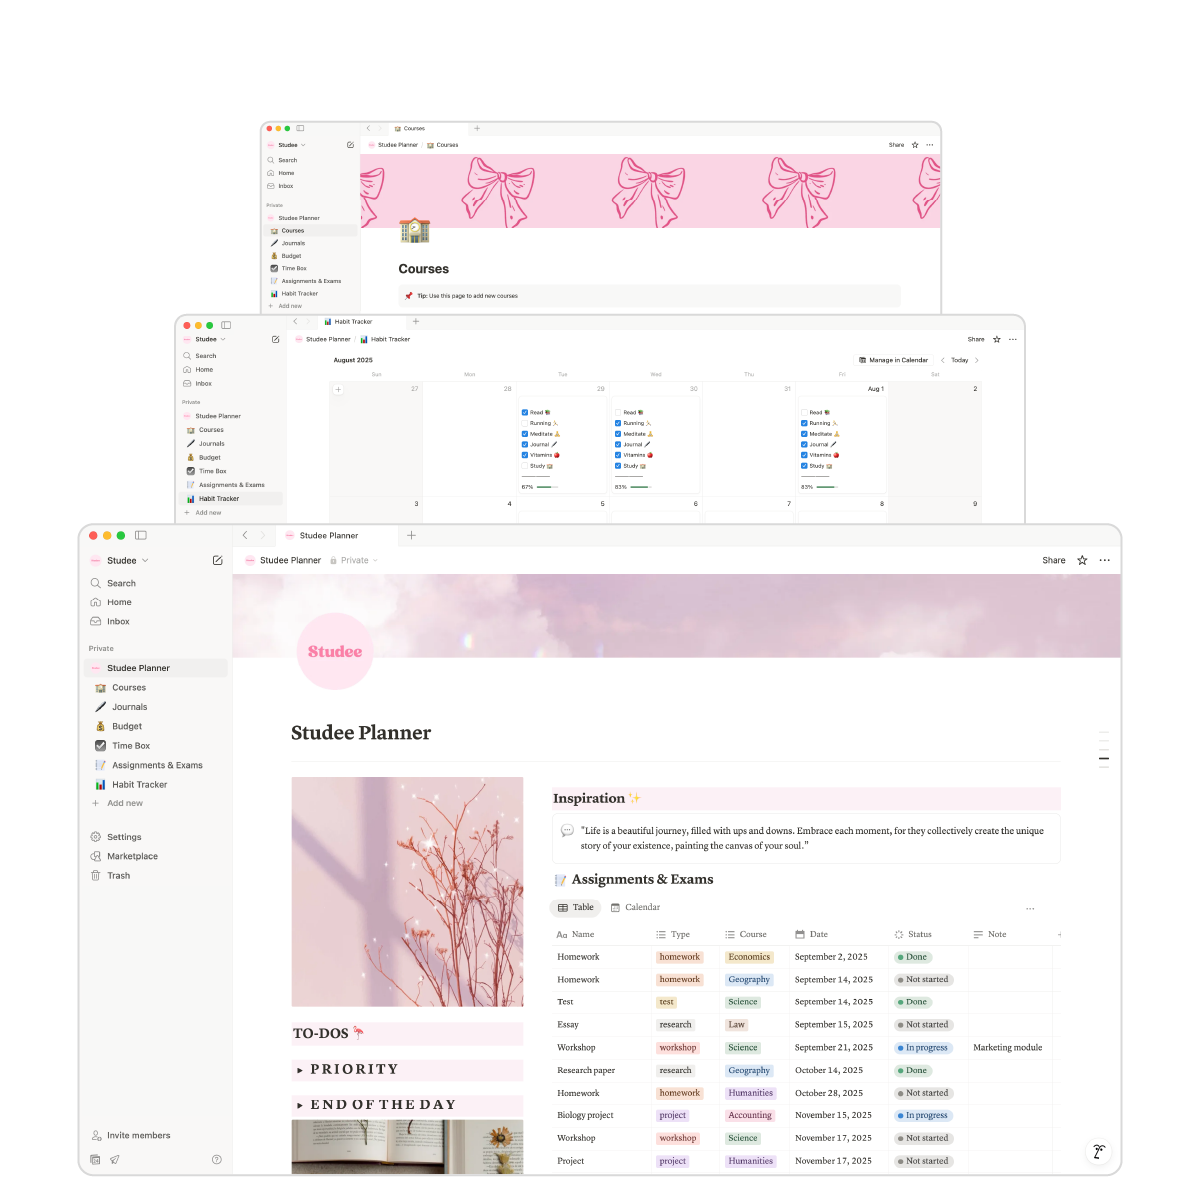Open the Habit Tracker page in front sidebar
The height and width of the screenshot is (1200, 1200).
point(139,785)
